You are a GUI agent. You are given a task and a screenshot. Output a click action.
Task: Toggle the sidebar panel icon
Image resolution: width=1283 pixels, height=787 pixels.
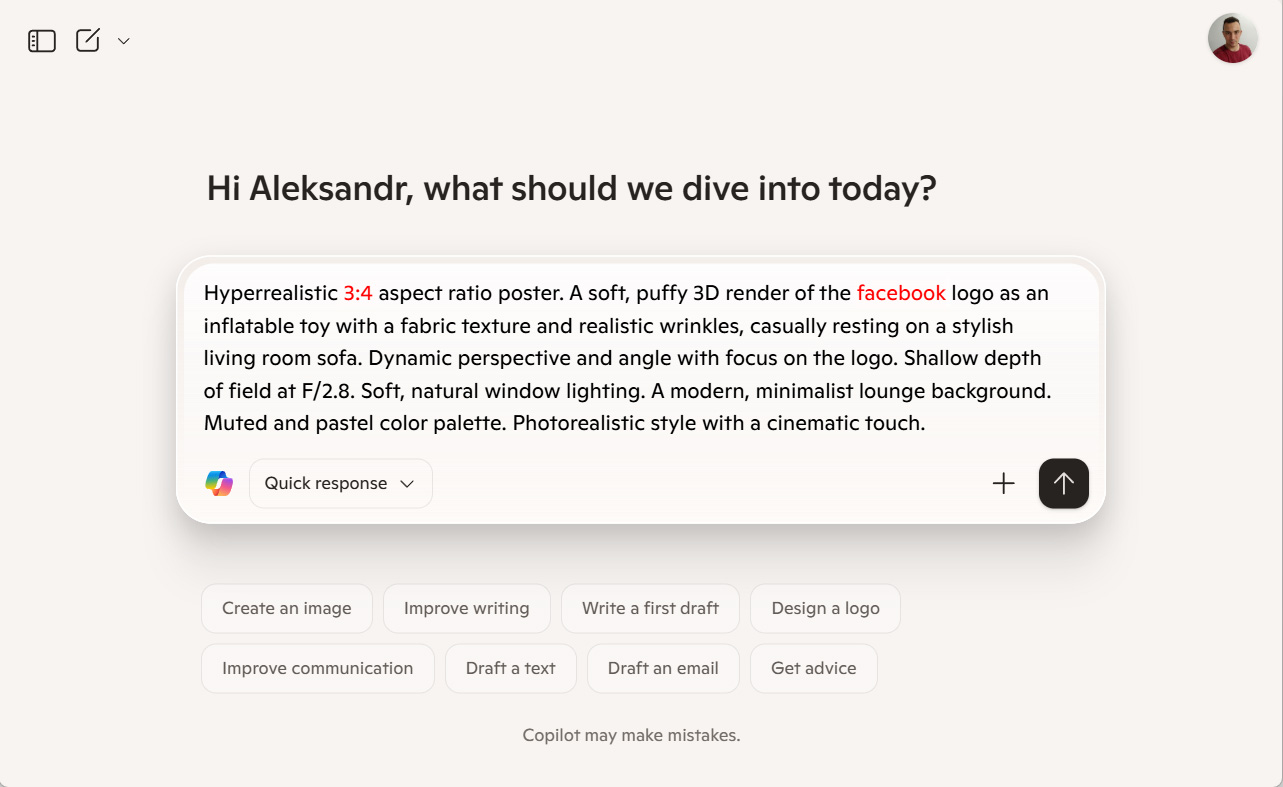coord(42,41)
